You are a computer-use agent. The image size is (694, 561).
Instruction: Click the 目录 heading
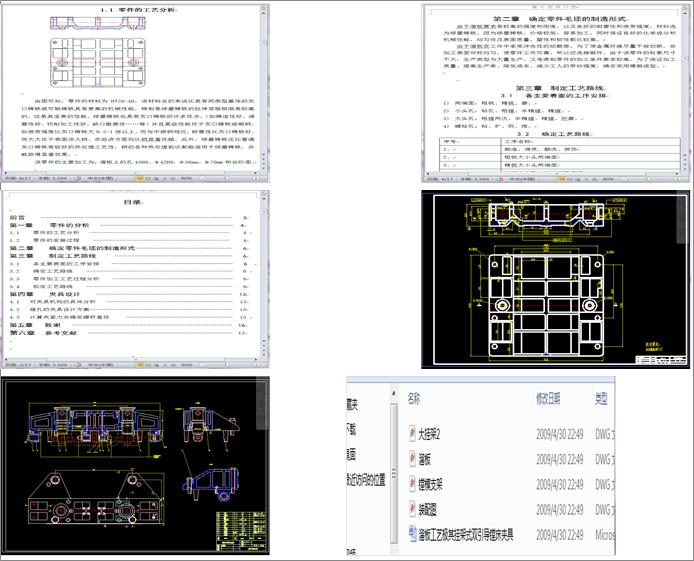click(133, 202)
